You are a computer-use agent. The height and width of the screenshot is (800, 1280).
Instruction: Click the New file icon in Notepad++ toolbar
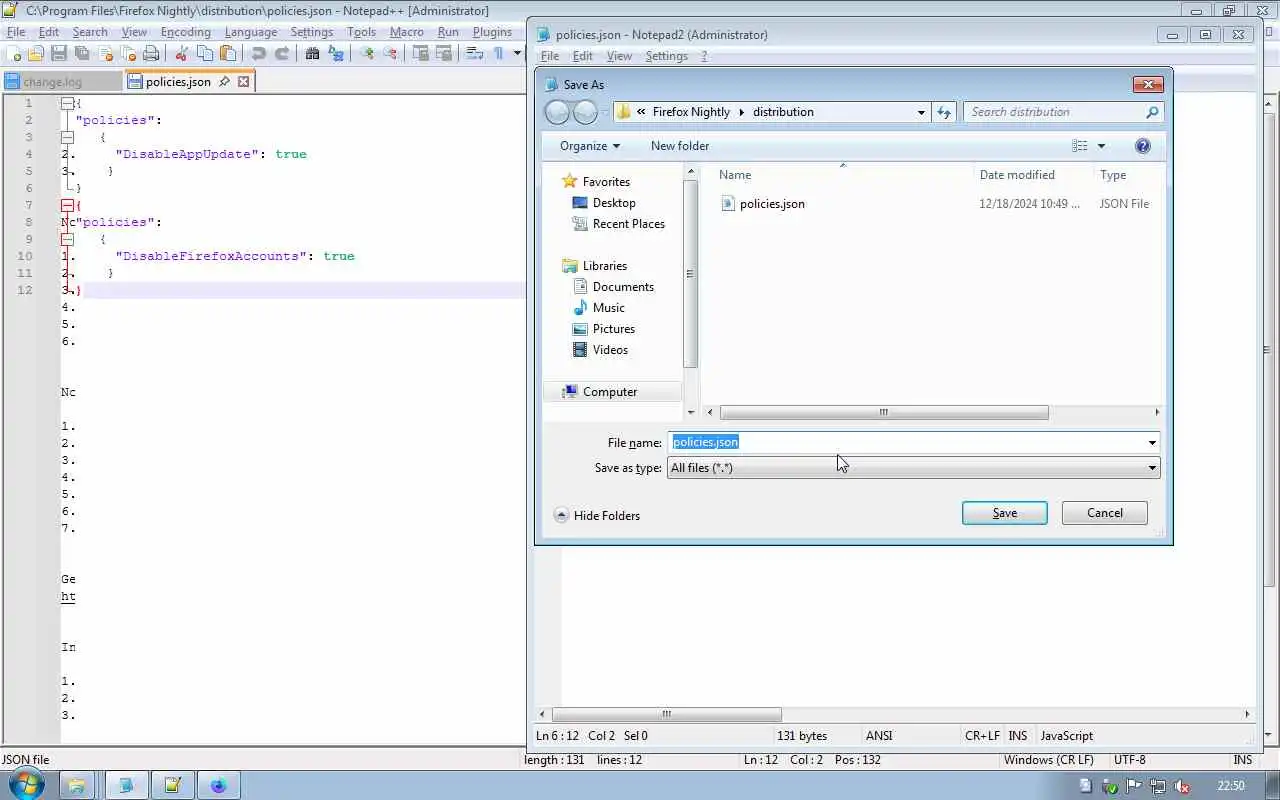point(13,54)
